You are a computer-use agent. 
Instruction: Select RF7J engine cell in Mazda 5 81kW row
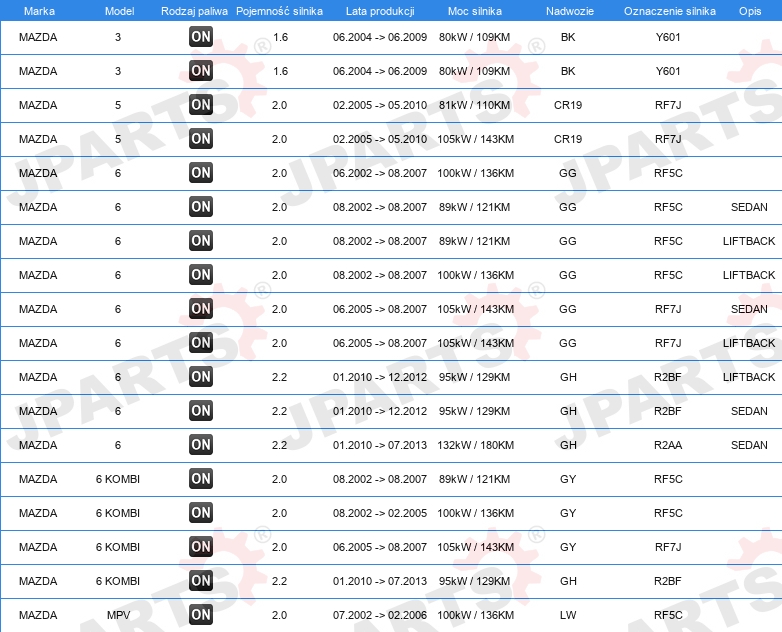pyautogui.click(x=668, y=105)
